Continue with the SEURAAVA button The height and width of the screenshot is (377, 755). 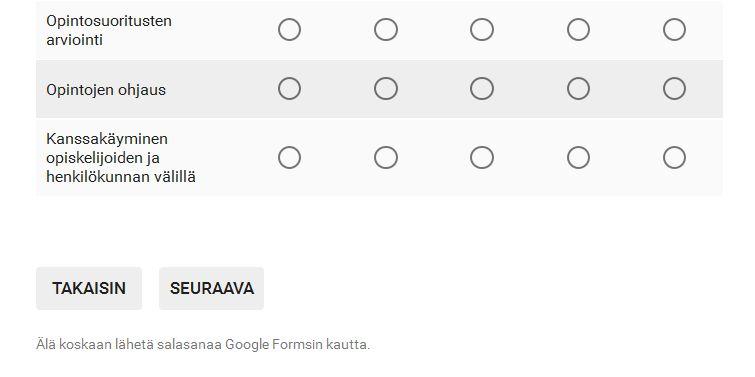point(211,288)
